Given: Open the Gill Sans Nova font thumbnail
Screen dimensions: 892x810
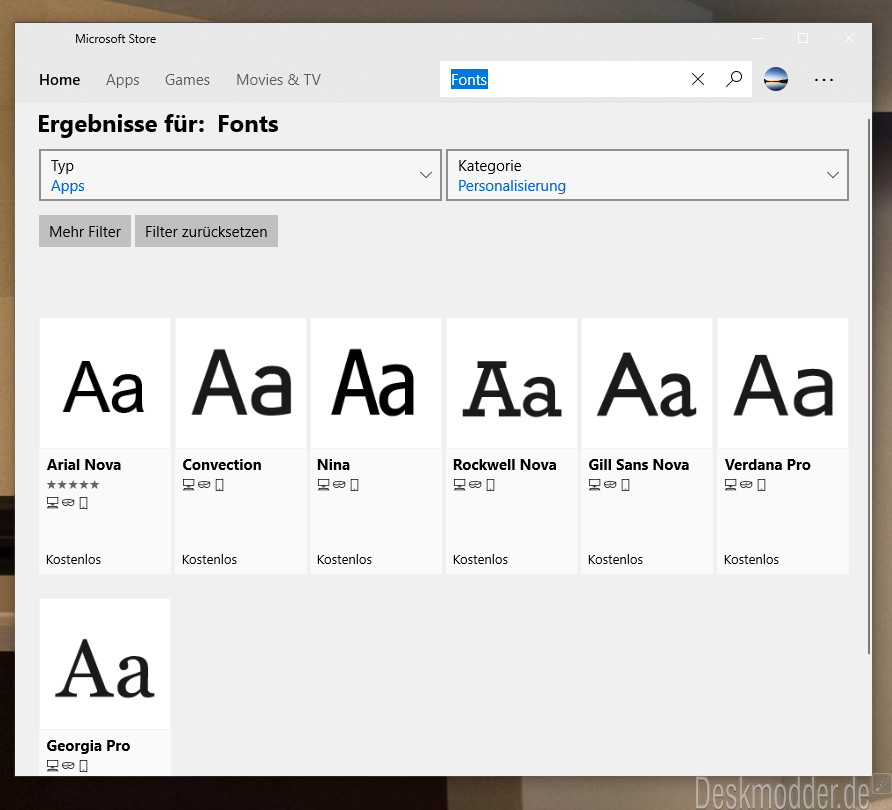Looking at the screenshot, I should point(647,383).
